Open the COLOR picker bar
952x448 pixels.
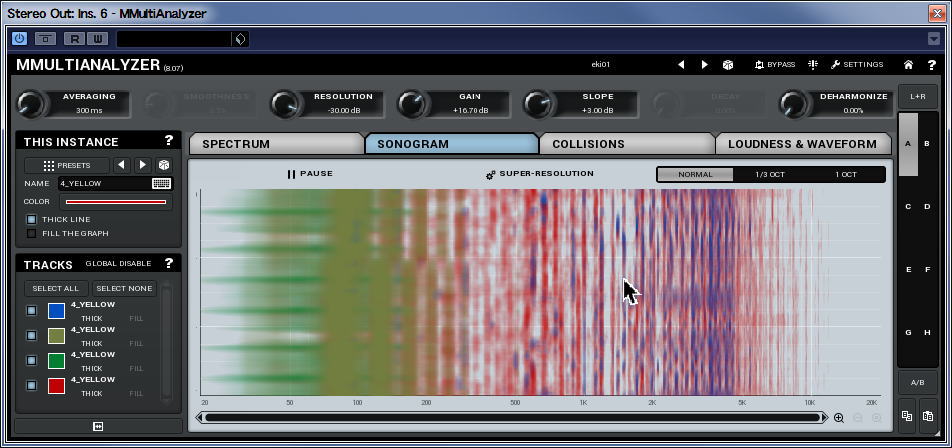coord(115,202)
